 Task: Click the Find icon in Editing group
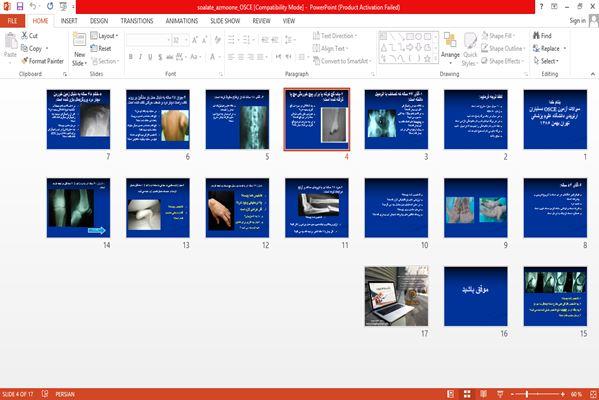(x=537, y=36)
